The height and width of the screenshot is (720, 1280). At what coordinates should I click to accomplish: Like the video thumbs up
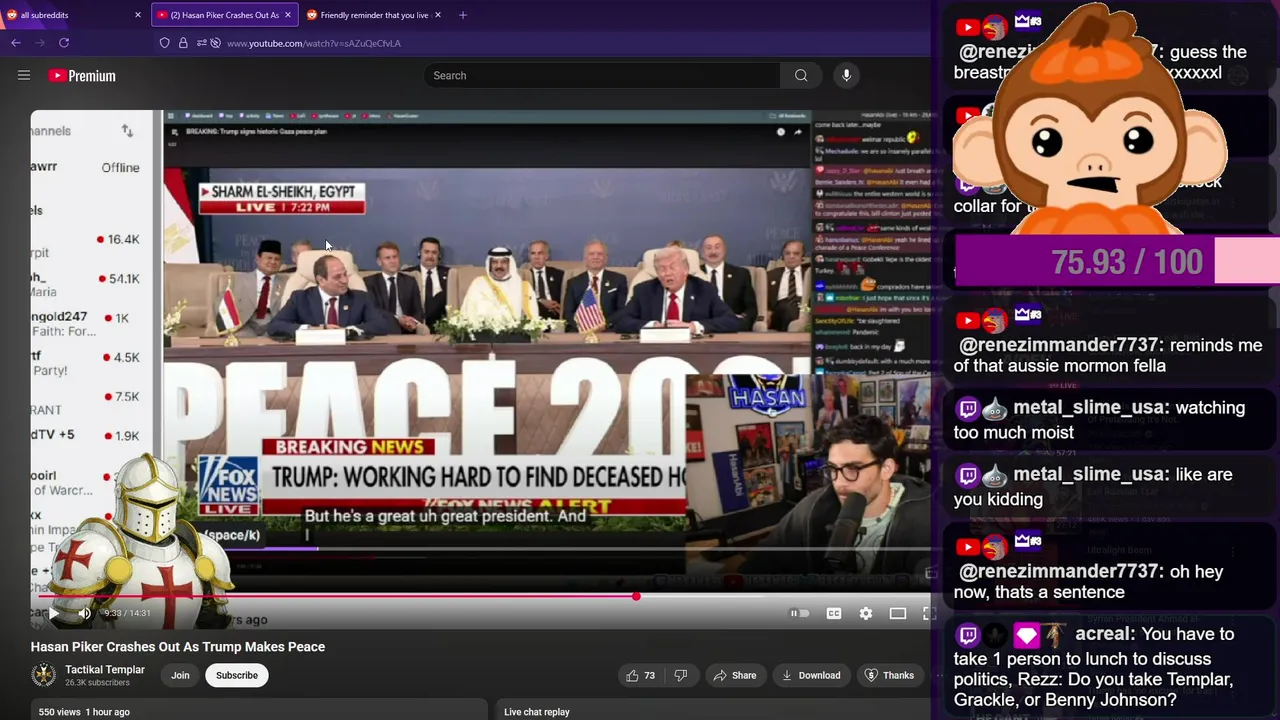(640, 675)
